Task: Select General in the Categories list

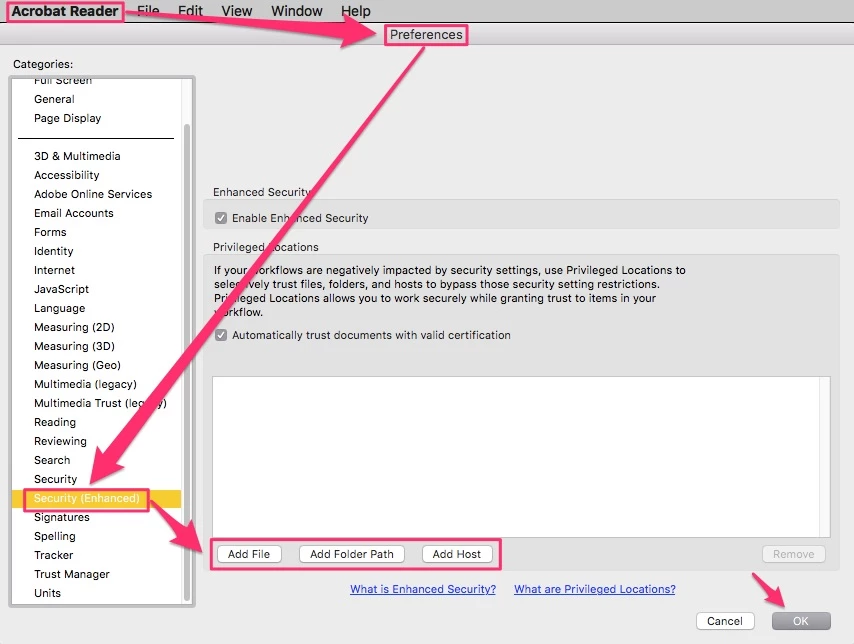Action: click(54, 99)
